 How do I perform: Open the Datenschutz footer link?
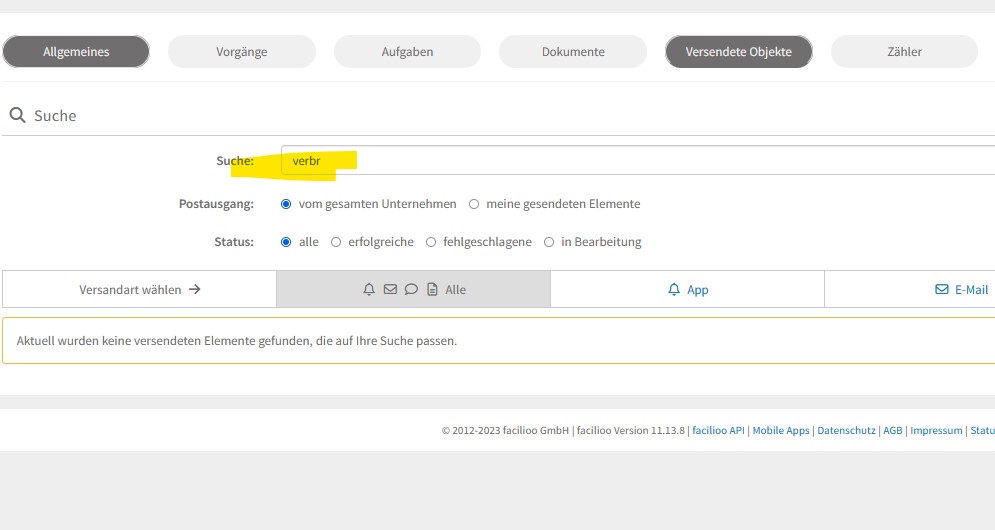(846, 431)
